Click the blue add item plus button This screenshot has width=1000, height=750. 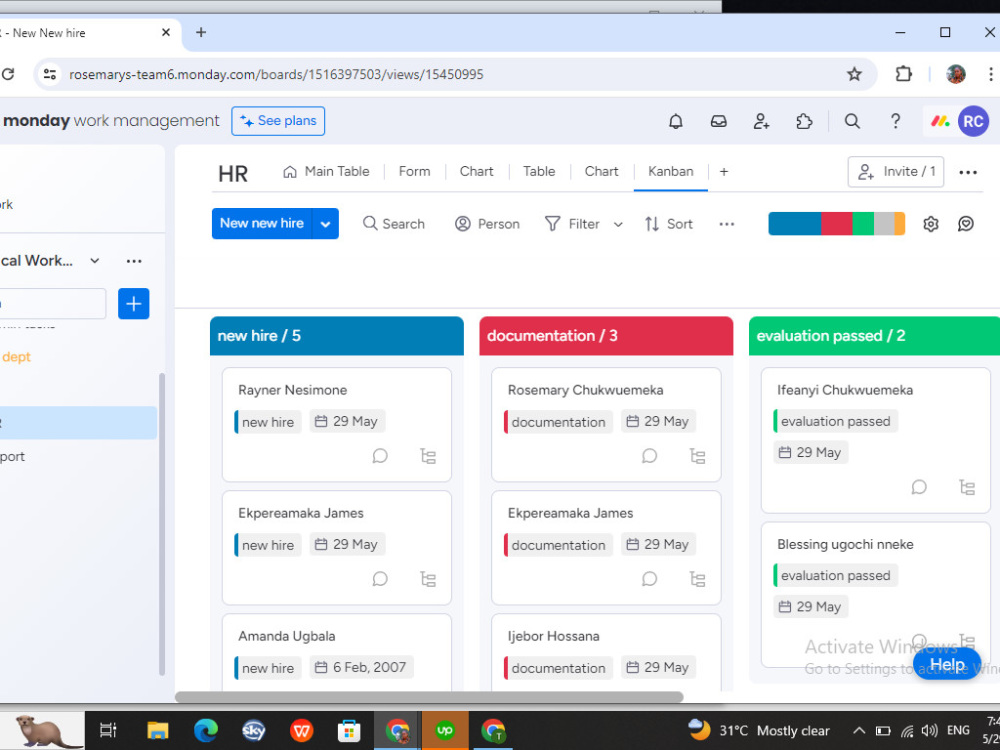point(134,304)
